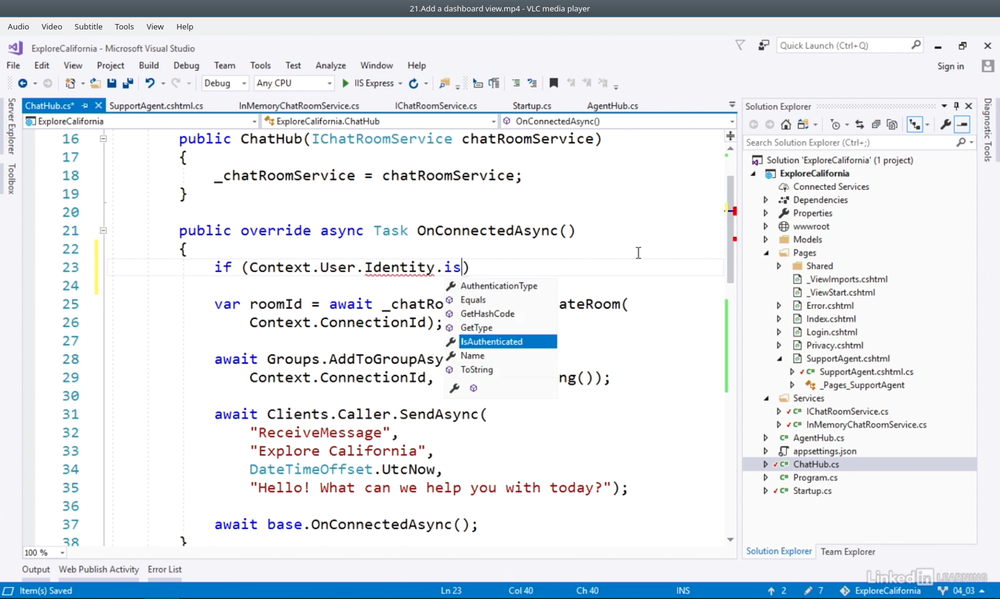The width and height of the screenshot is (1000, 599).
Task: Switch to SupportAgent.cshtml.cs tab
Action: tap(156, 106)
